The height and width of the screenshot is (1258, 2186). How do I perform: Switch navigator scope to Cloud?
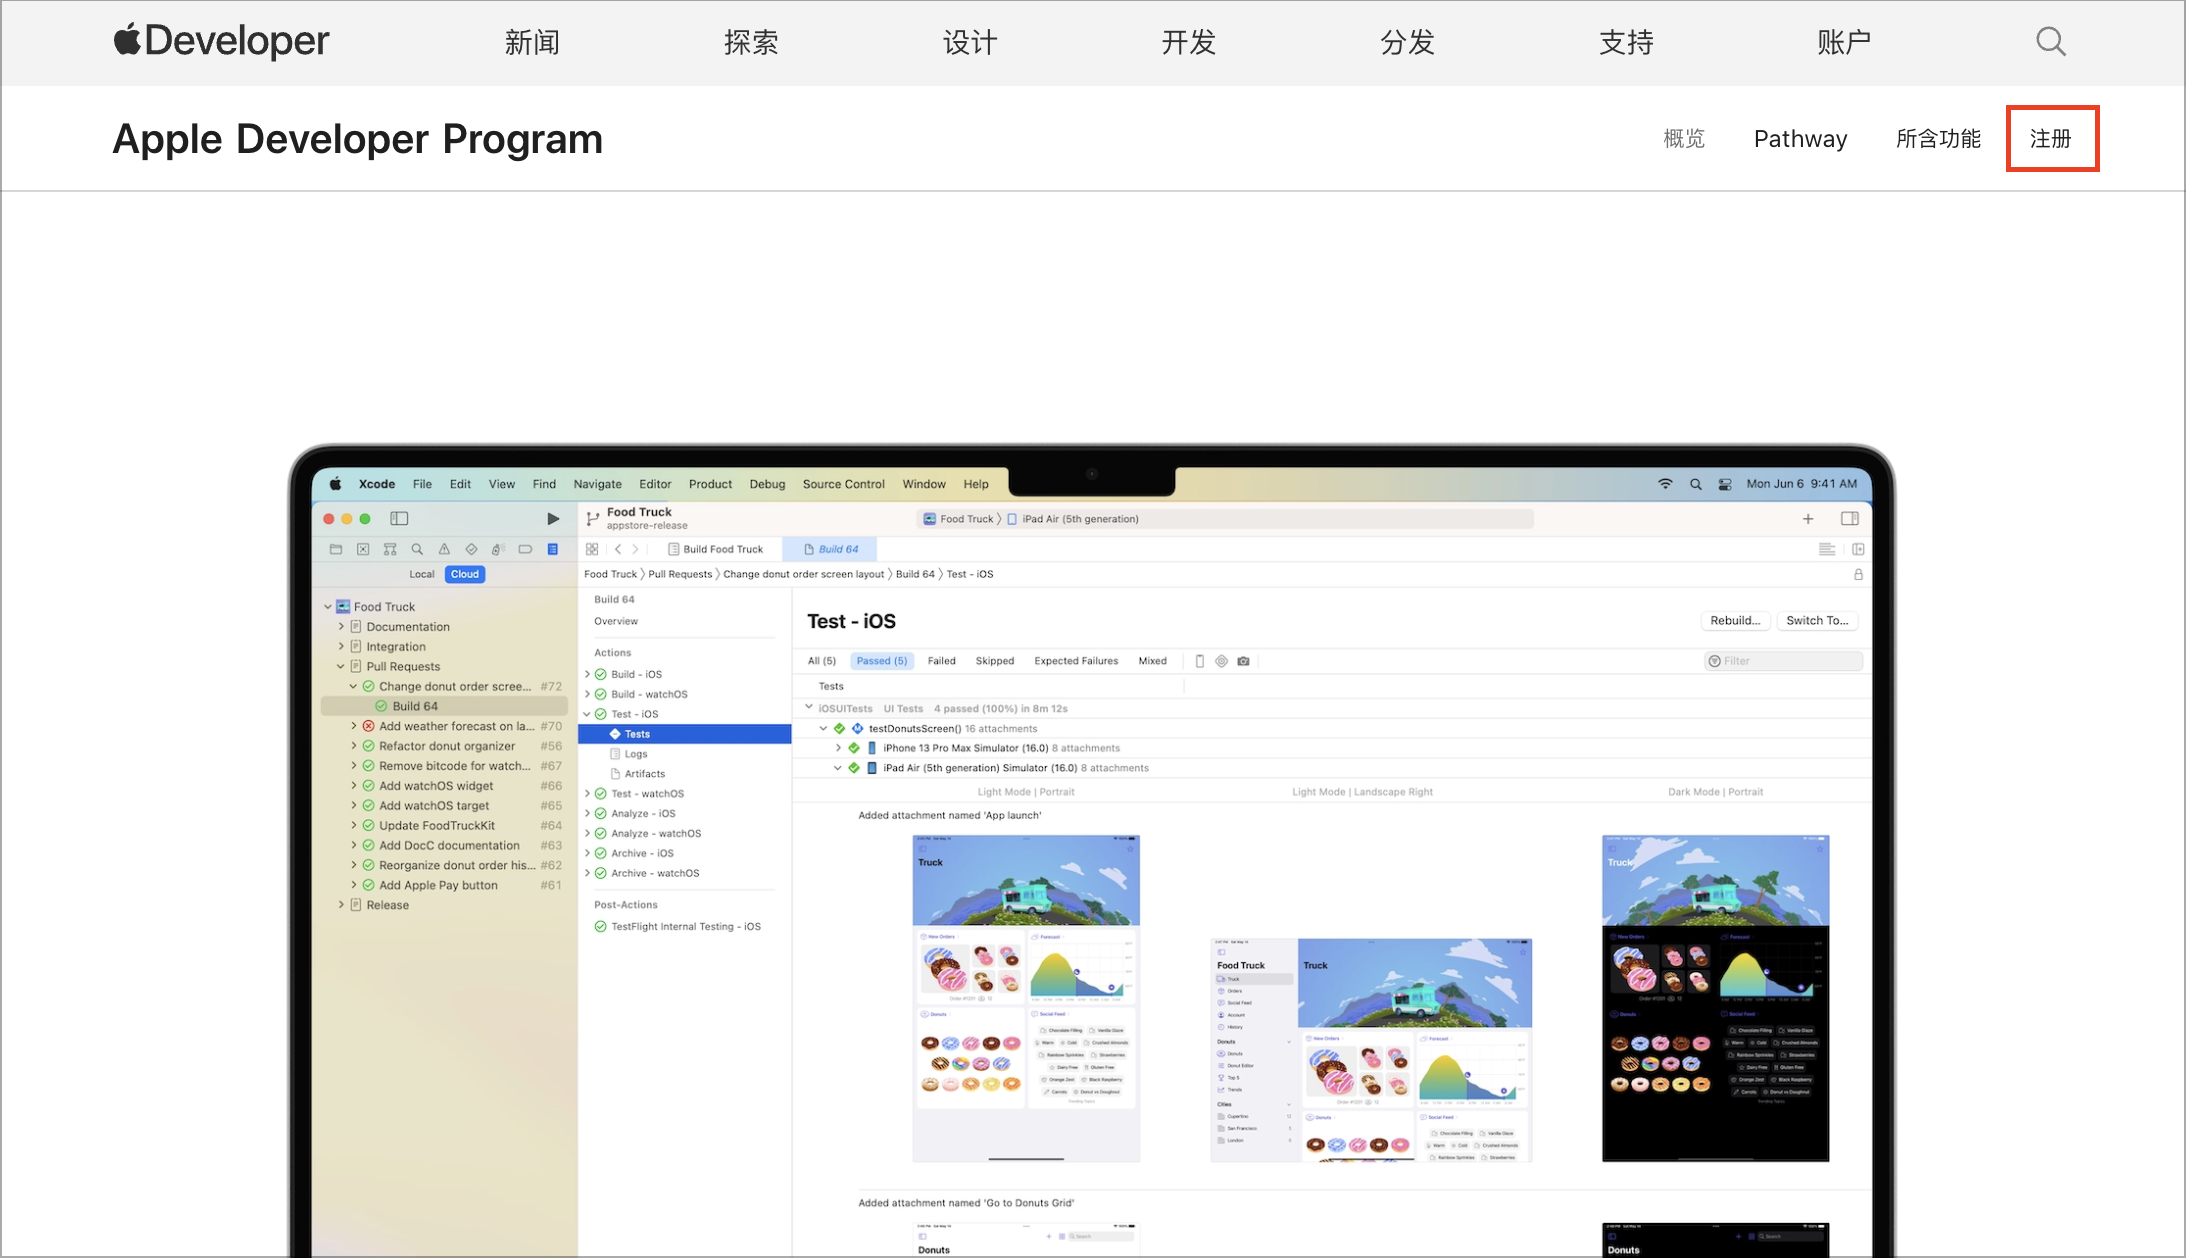[x=465, y=574]
